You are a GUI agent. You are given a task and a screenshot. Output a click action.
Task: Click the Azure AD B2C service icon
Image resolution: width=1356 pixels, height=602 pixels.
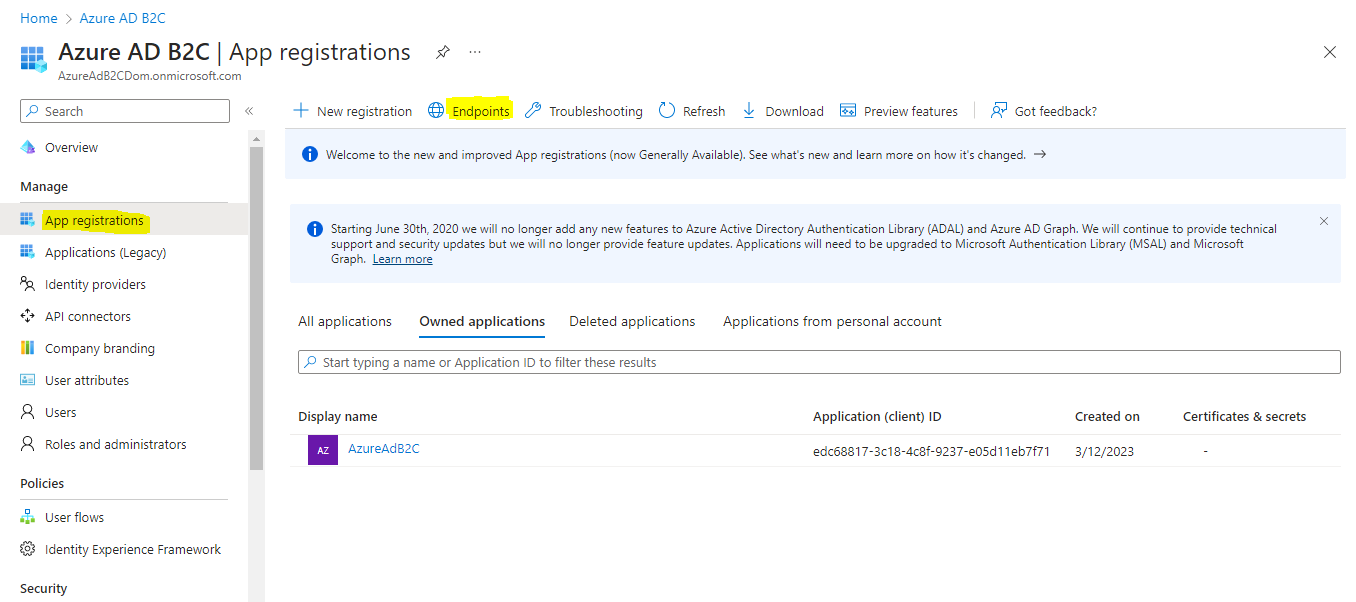tap(33, 58)
